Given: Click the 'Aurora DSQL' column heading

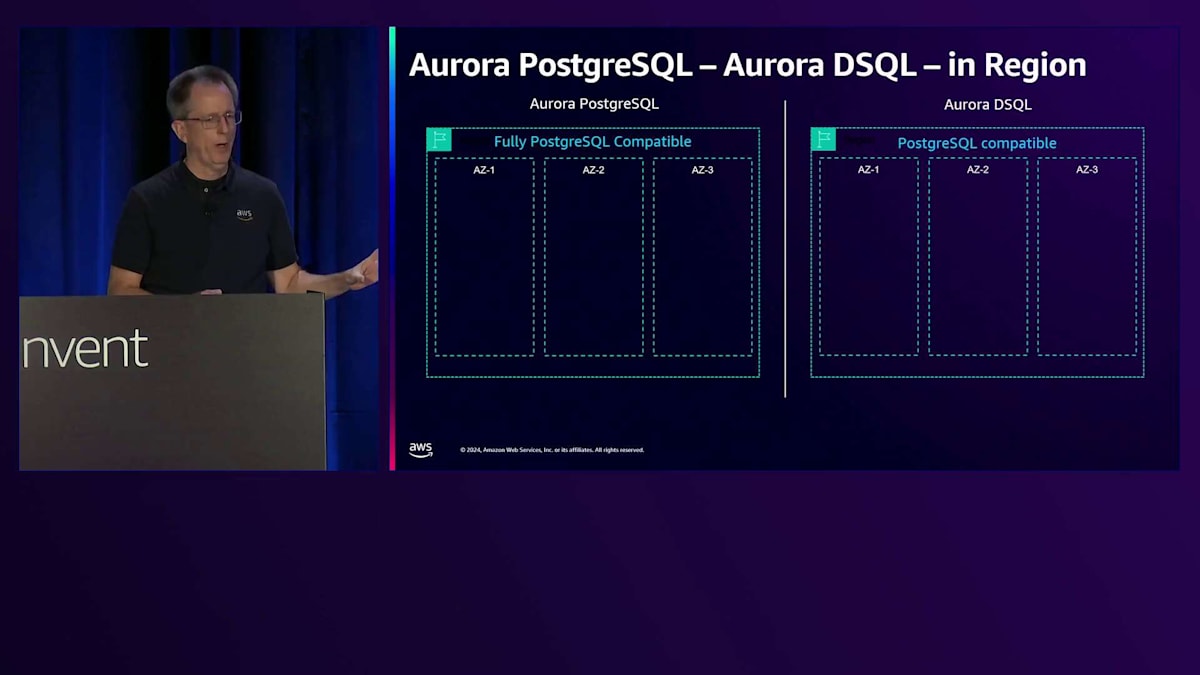Looking at the screenshot, I should [988, 104].
